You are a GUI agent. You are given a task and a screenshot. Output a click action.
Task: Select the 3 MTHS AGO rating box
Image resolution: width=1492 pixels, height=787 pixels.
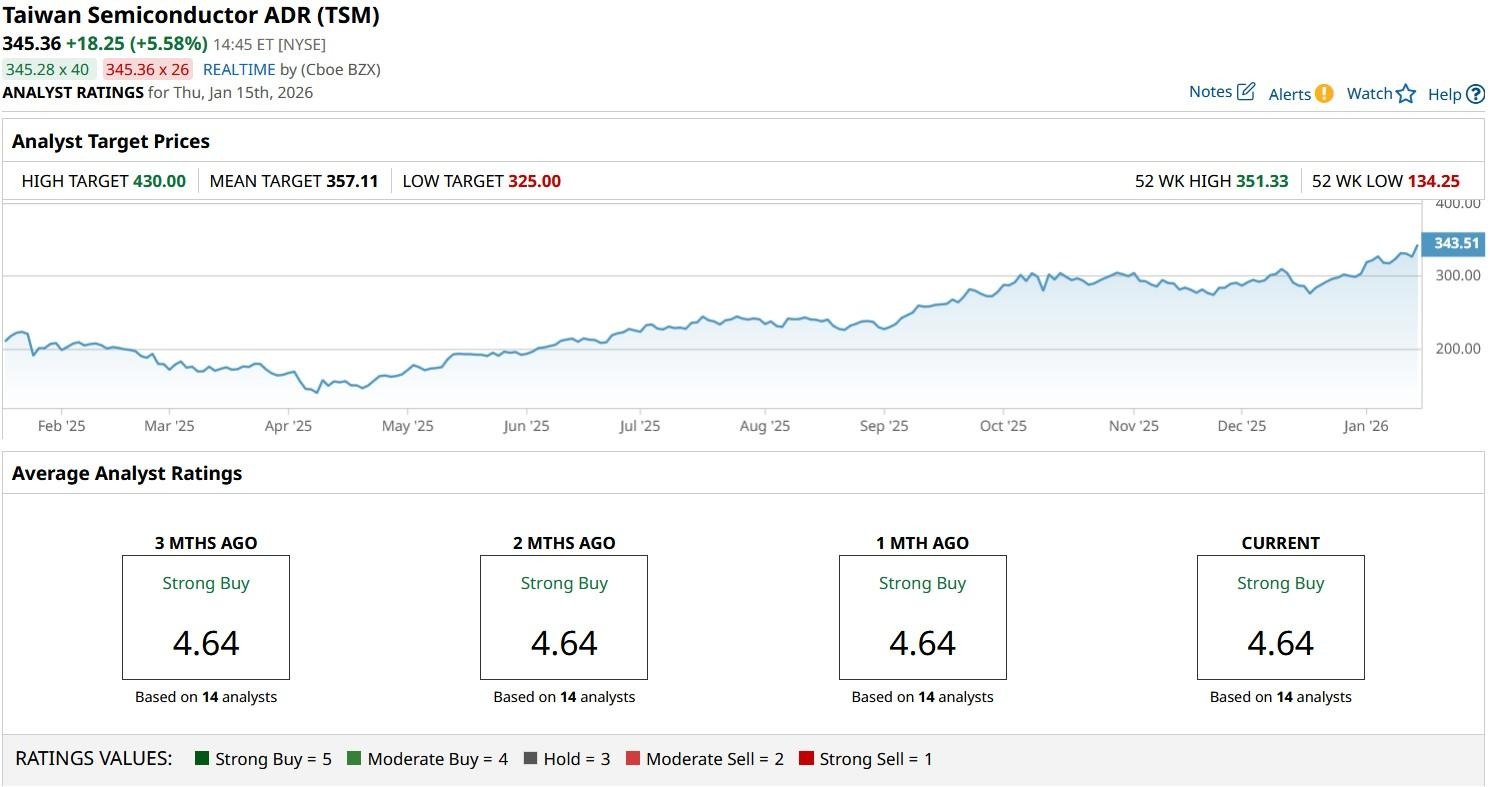pyautogui.click(x=206, y=618)
